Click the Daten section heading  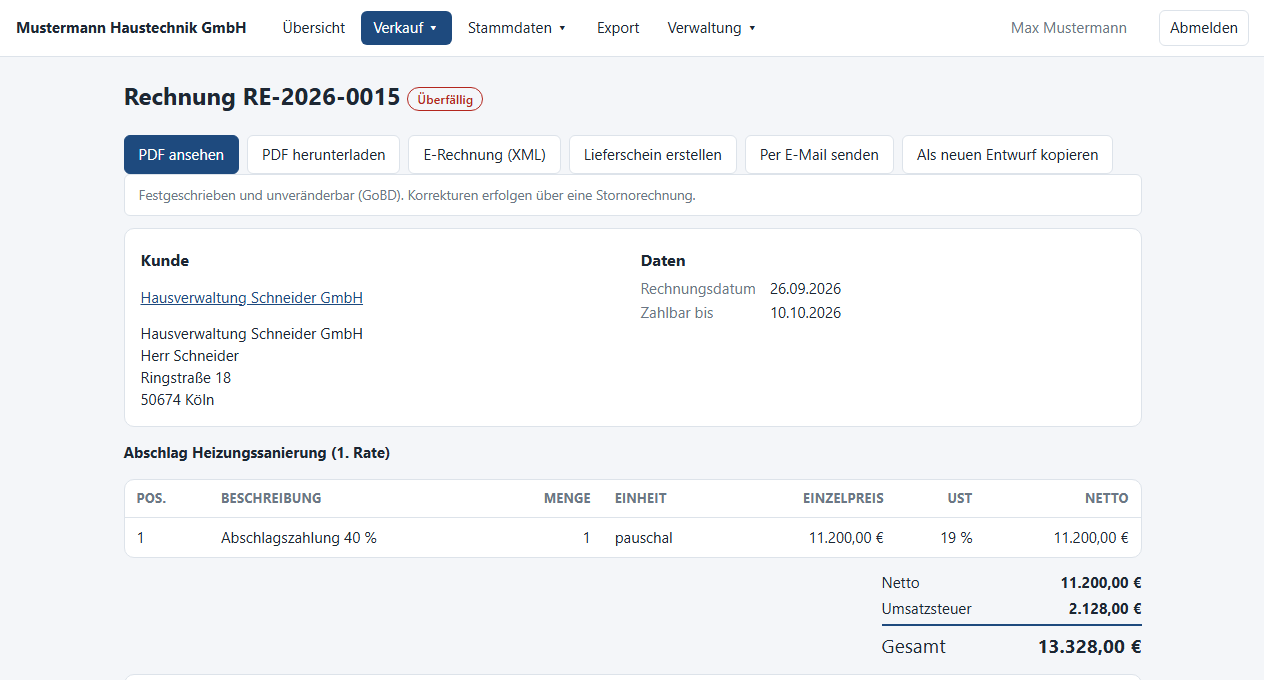pos(663,261)
